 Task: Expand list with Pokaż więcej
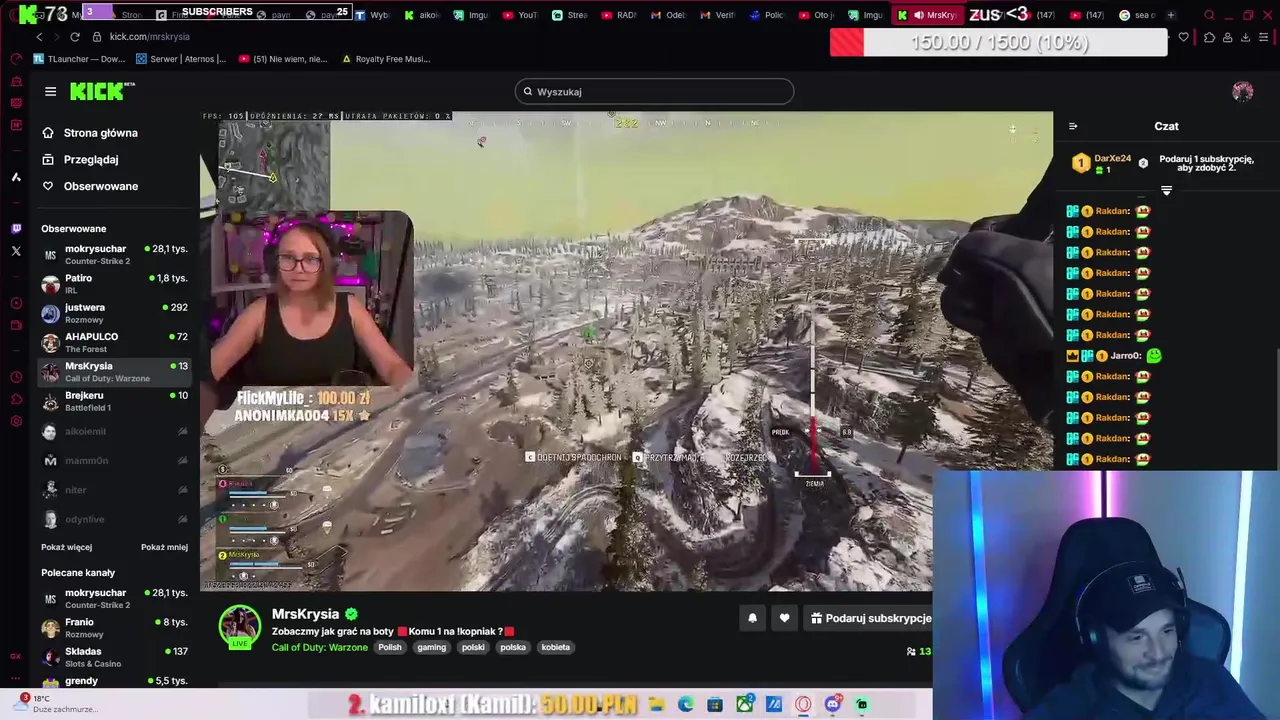[66, 547]
